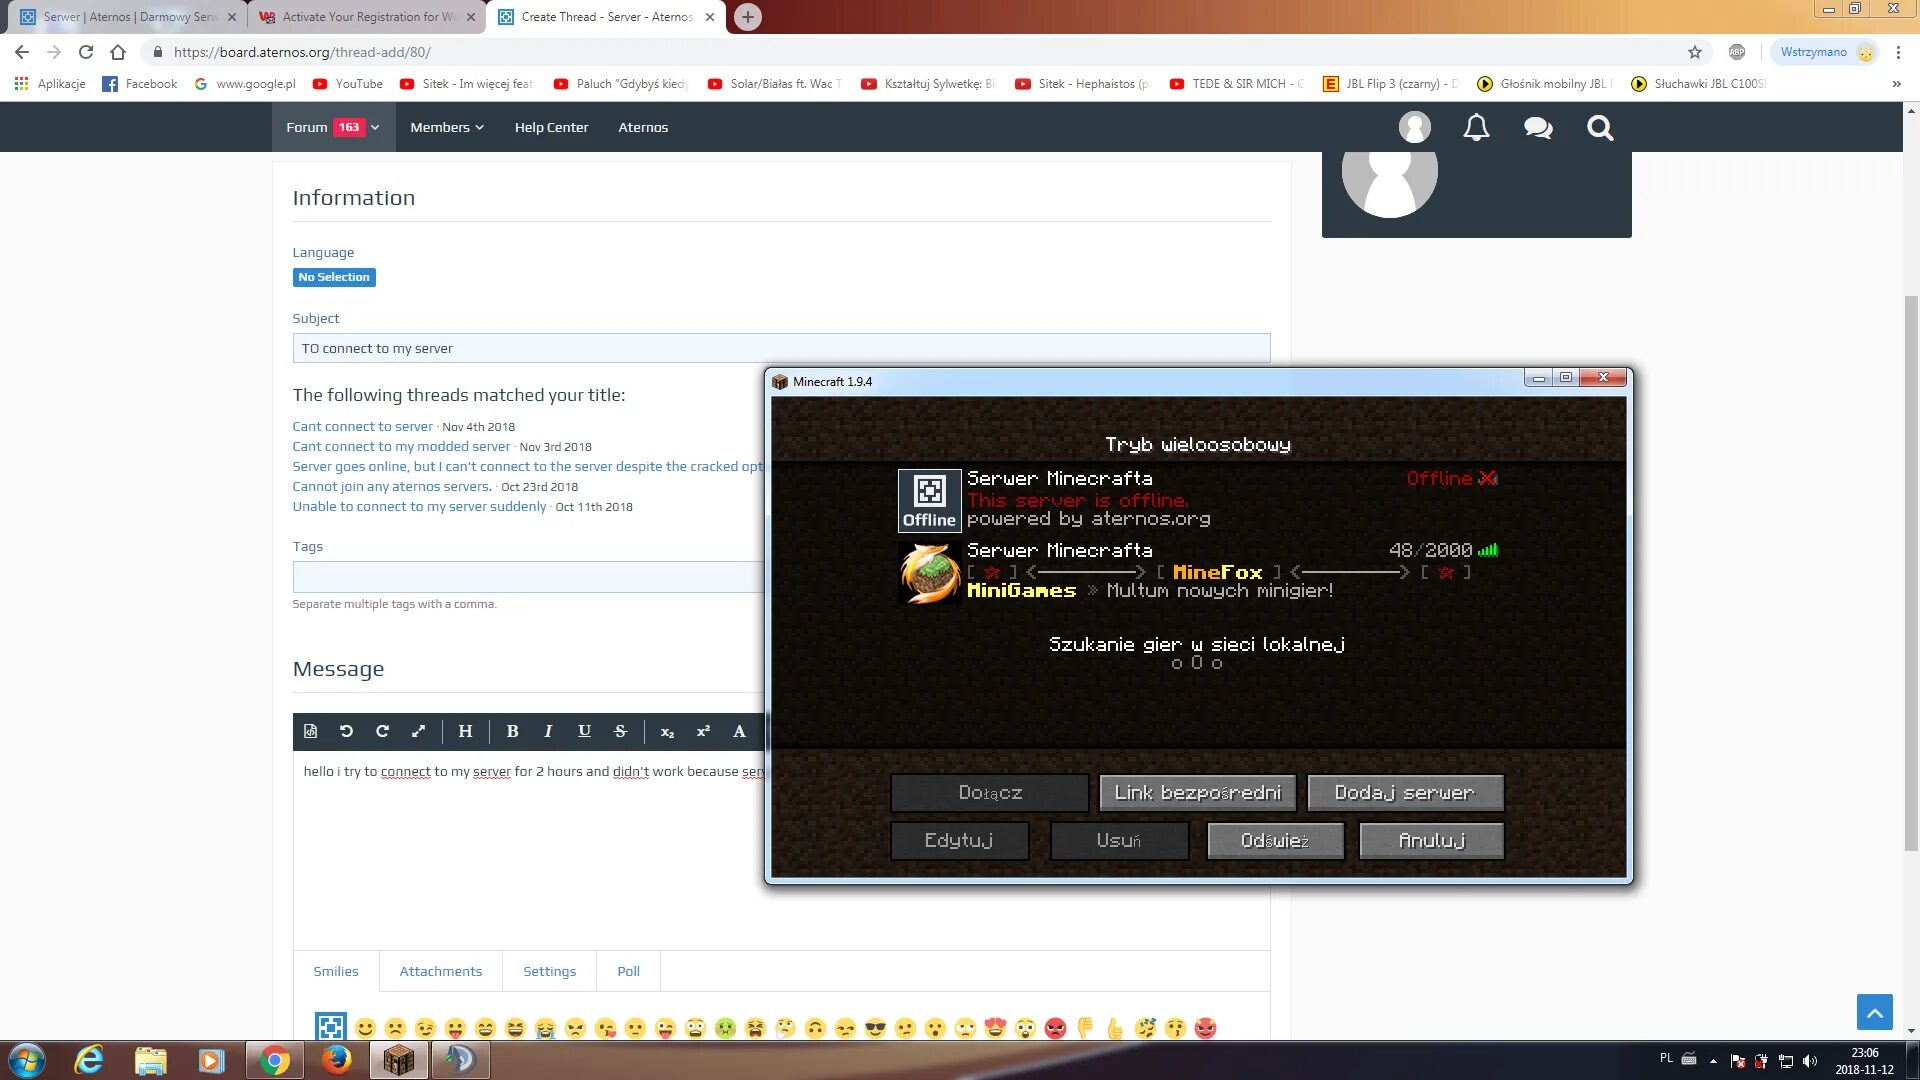Click the editor source view icon
The width and height of the screenshot is (1920, 1080).
pos(310,731)
